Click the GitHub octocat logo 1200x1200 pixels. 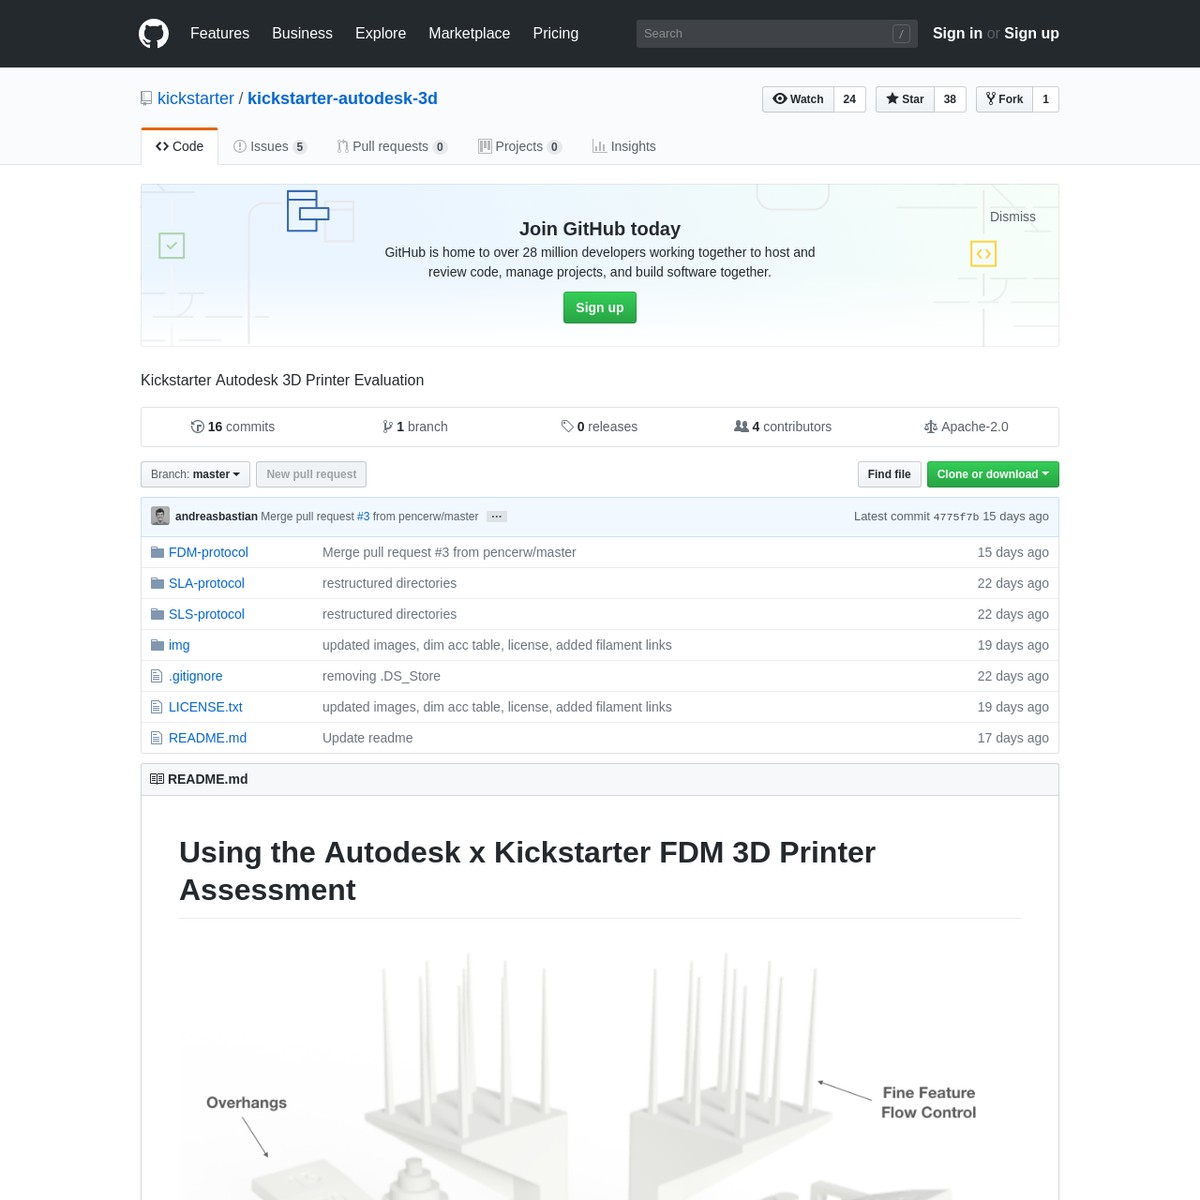click(154, 34)
